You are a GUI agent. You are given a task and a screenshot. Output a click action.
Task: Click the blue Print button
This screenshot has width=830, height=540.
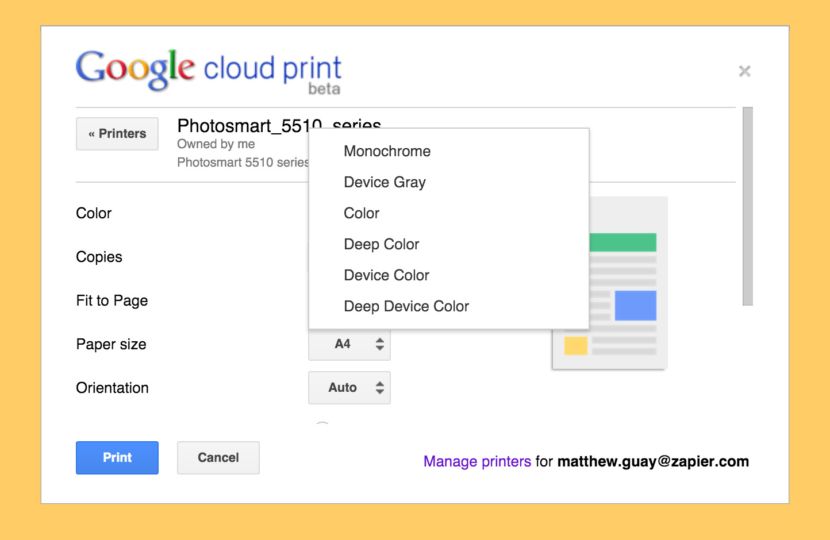point(117,458)
